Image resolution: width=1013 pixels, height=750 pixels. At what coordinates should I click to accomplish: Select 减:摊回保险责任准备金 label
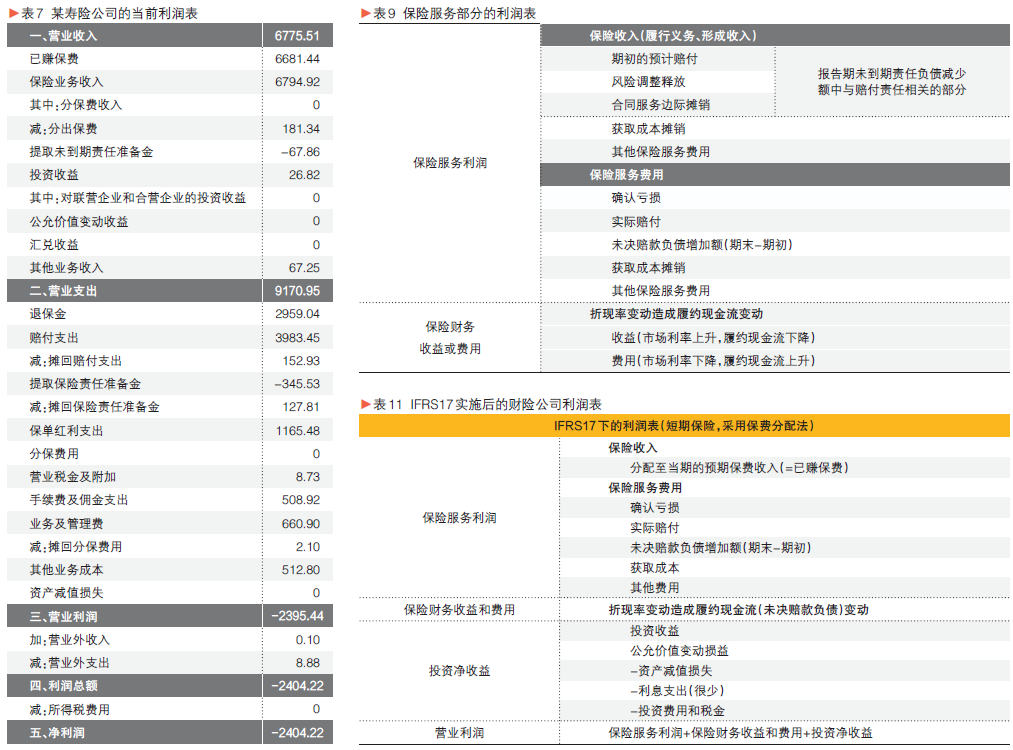click(94, 407)
